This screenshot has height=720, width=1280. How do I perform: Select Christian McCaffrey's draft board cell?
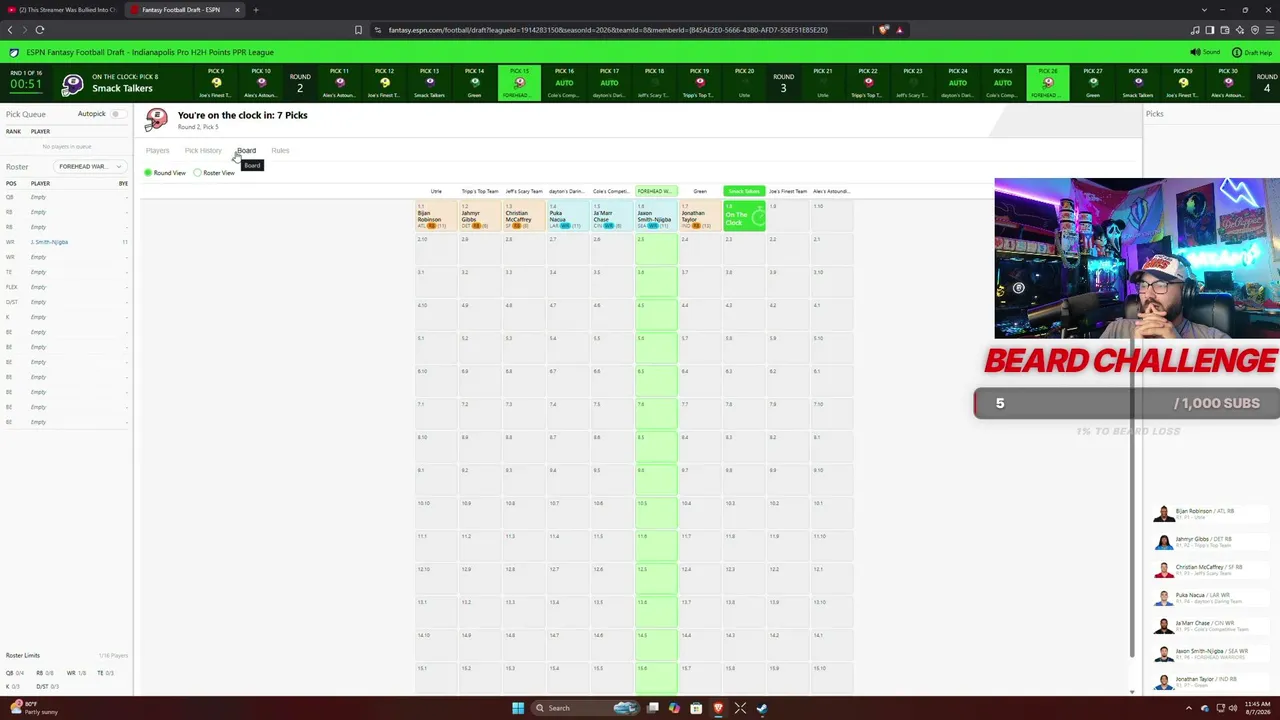(524, 217)
